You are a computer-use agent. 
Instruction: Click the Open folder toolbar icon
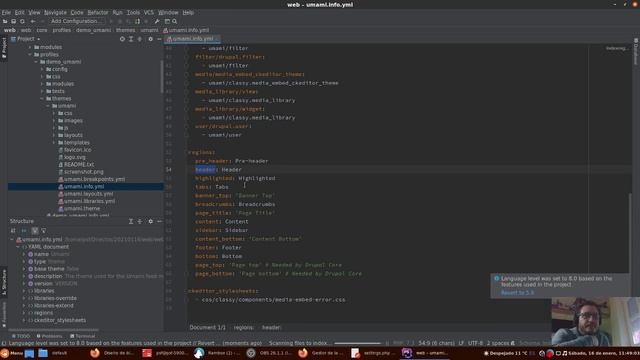point(5,21)
